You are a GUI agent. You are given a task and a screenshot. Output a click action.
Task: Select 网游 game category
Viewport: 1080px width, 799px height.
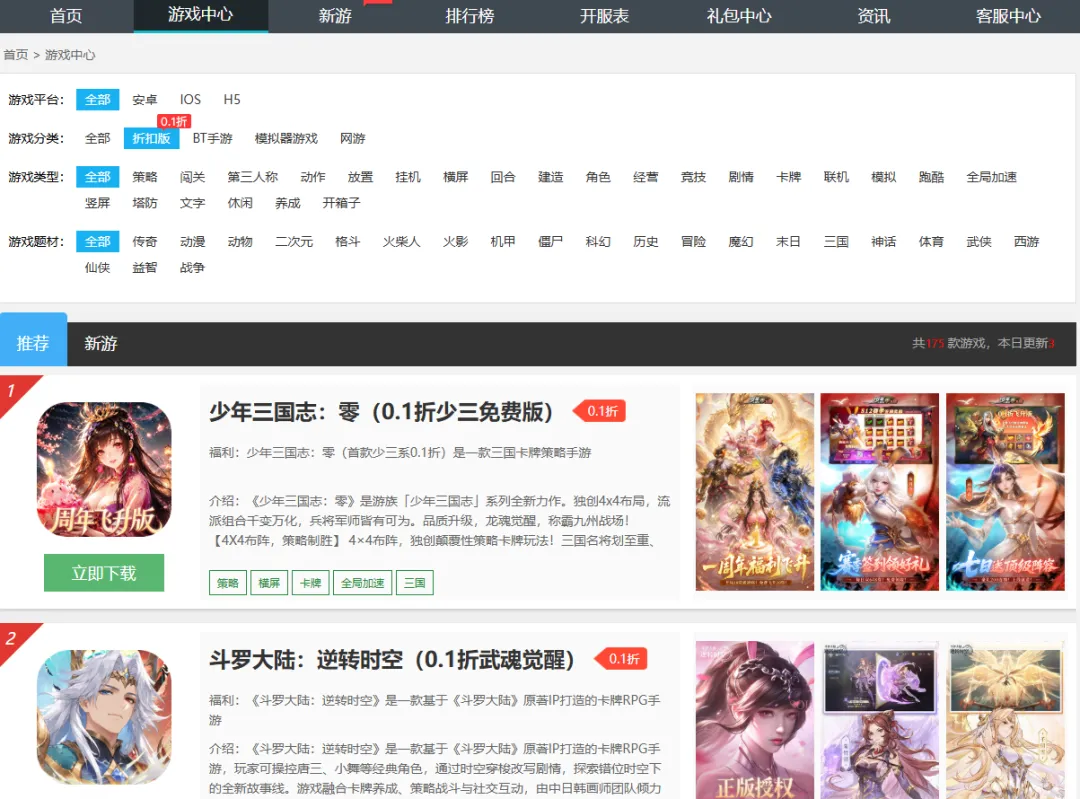click(x=353, y=138)
